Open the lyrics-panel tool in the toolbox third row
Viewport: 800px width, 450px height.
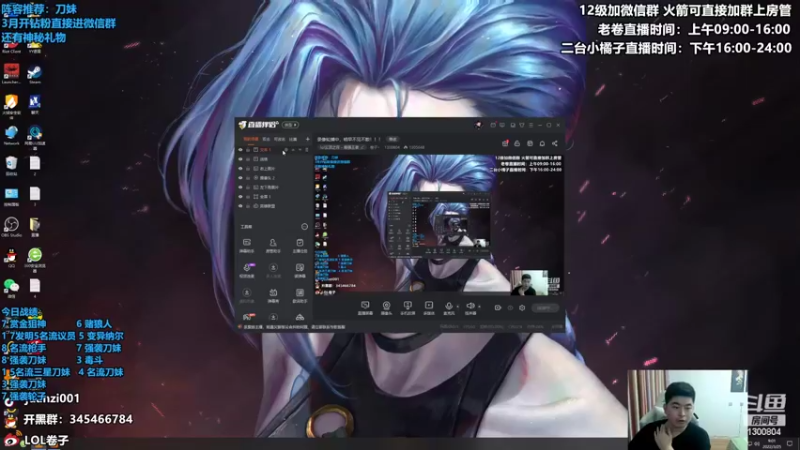(299, 295)
